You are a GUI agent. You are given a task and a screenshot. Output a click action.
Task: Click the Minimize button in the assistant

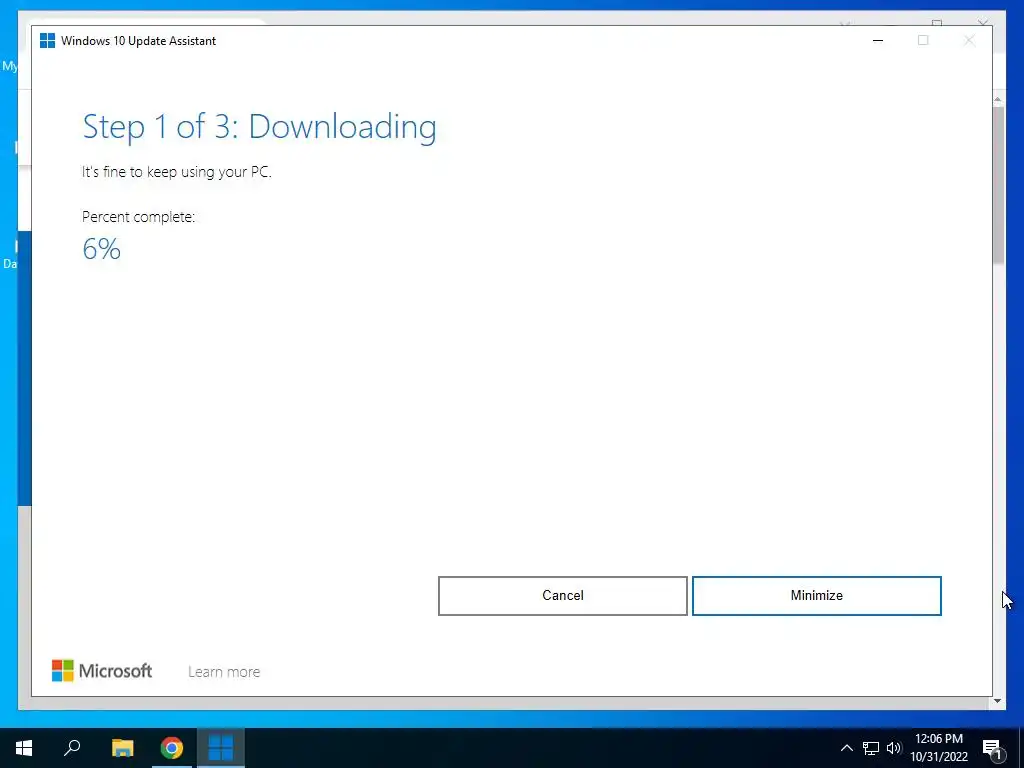pos(816,596)
